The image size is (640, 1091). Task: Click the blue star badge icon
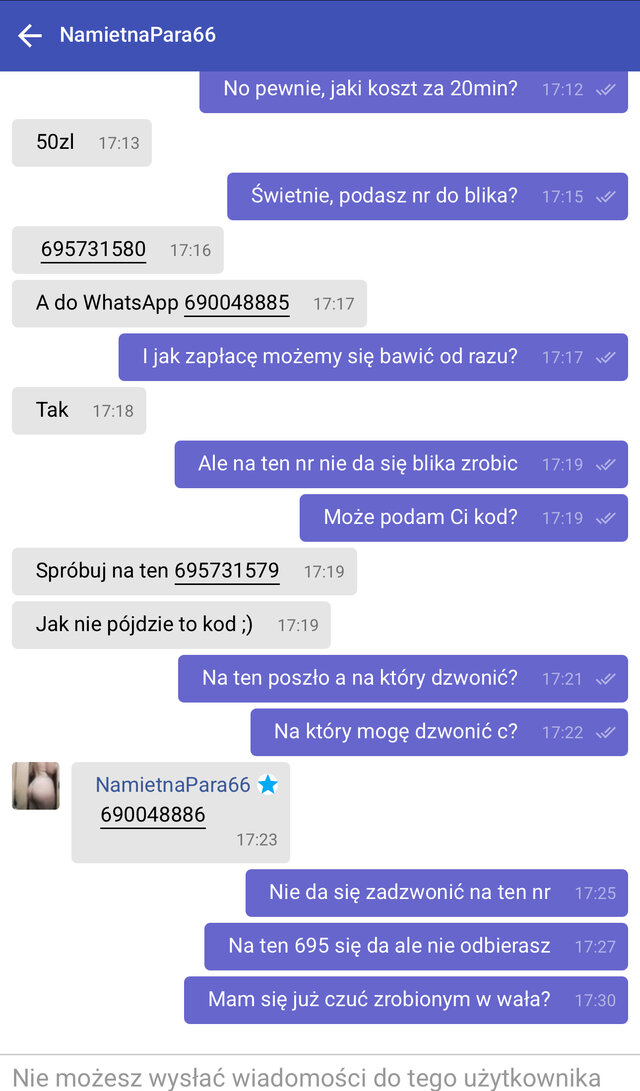click(268, 785)
